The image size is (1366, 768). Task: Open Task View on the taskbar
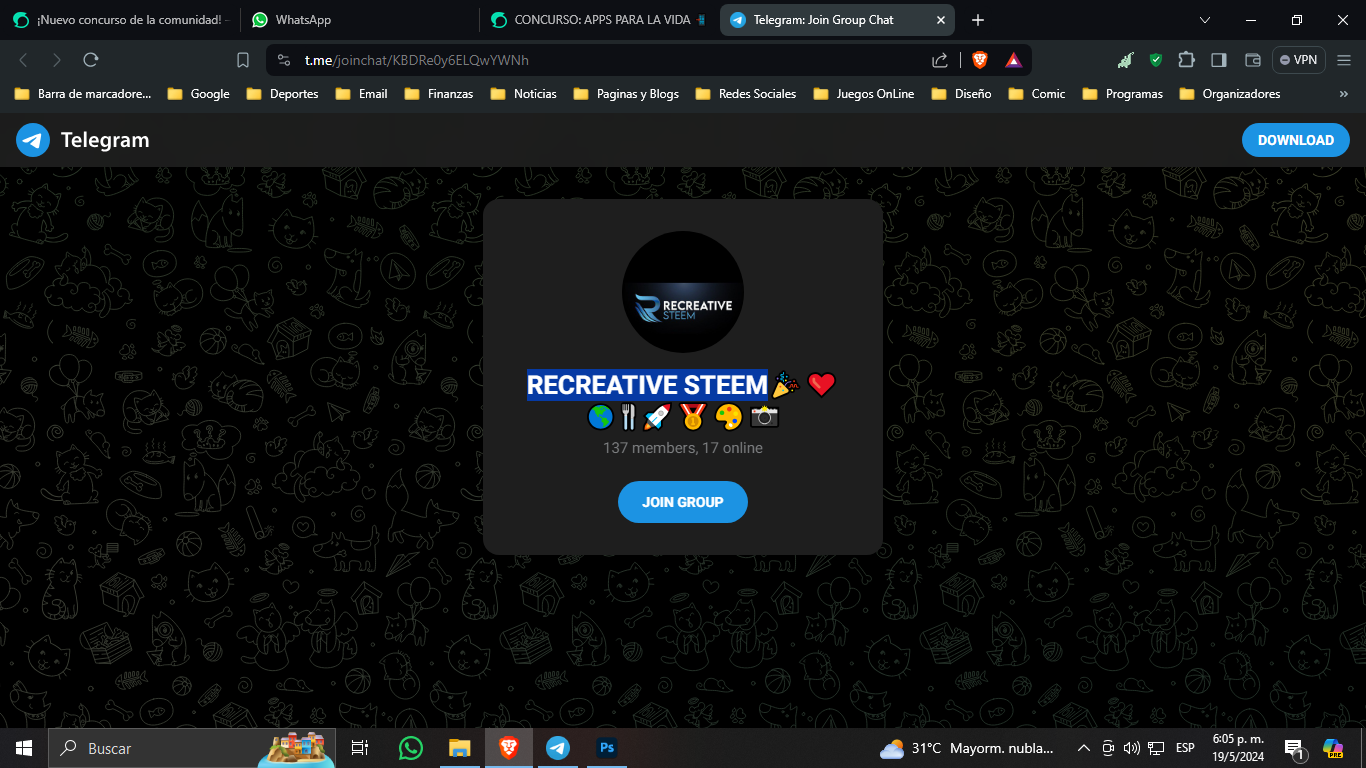click(x=360, y=748)
